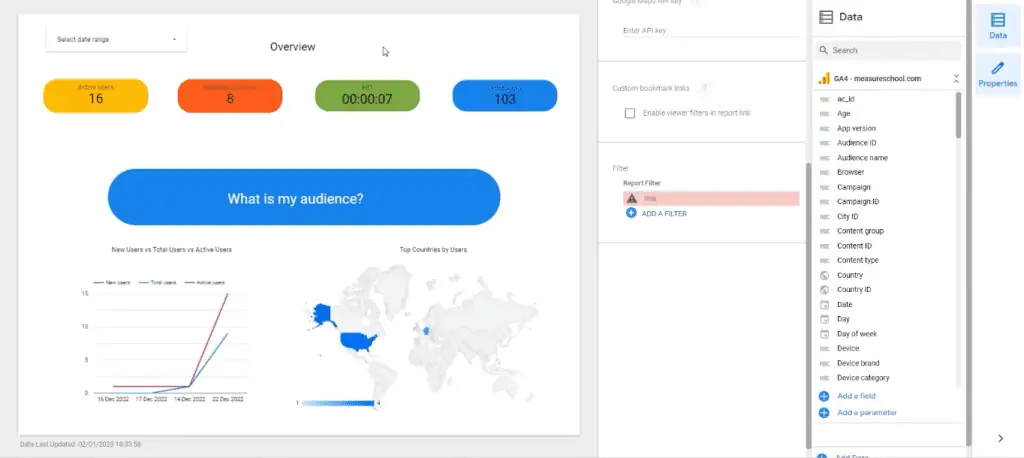Click the plus icon next to Add a field
1024x458 pixels.
coord(824,396)
